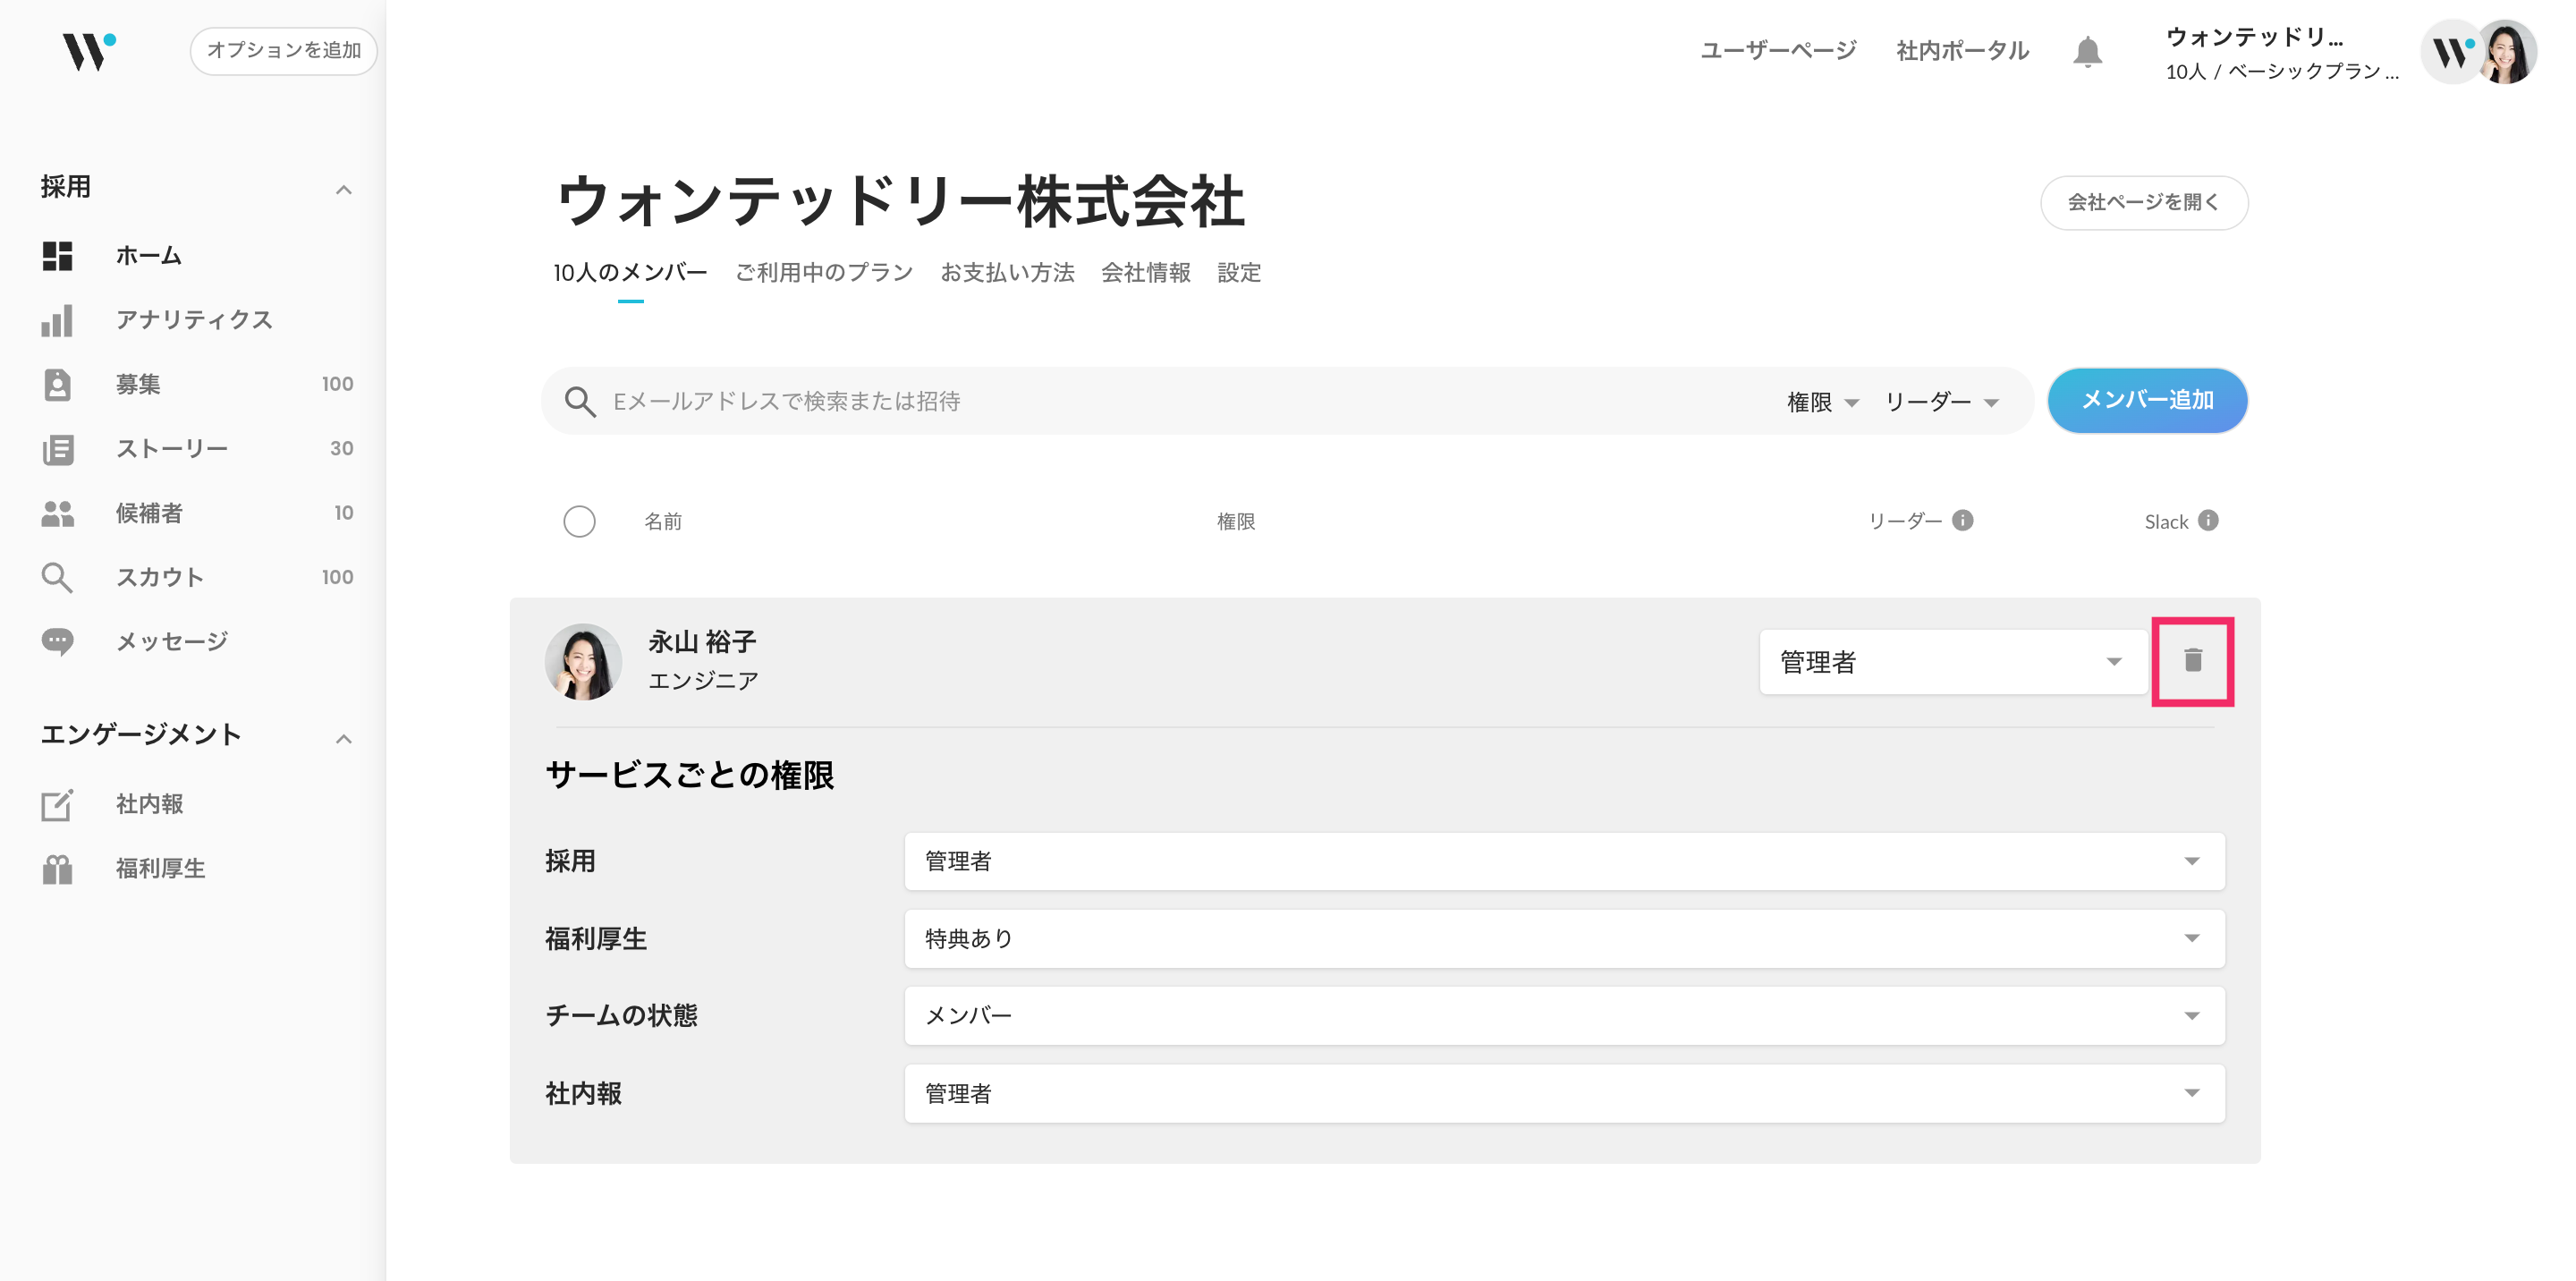Click the search magnifier in member search bar
The image size is (2576, 1281).
(580, 401)
